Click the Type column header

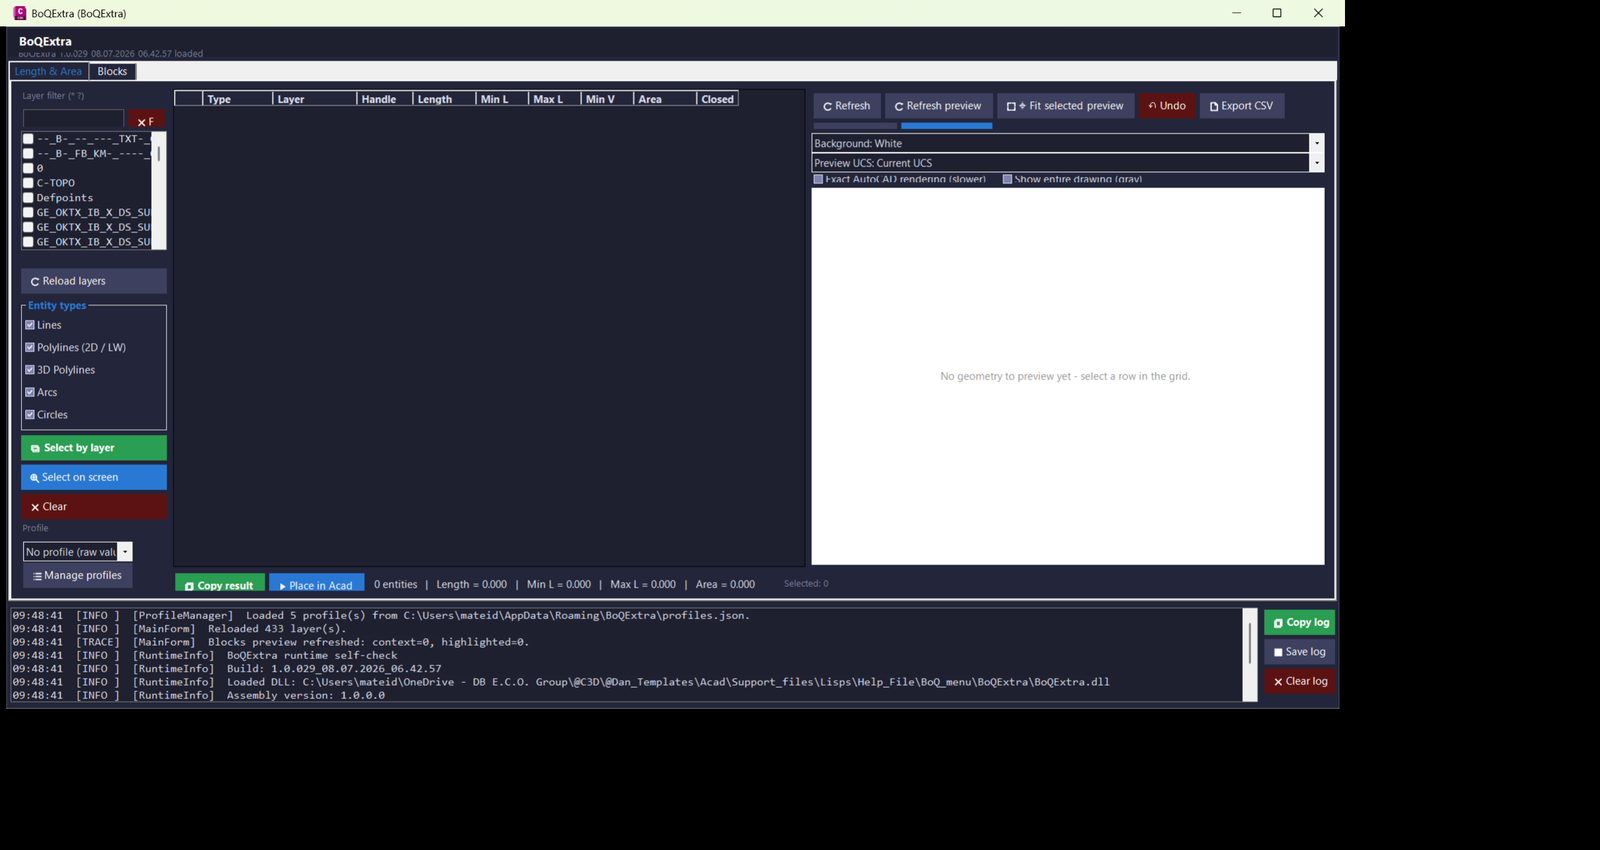[238, 99]
